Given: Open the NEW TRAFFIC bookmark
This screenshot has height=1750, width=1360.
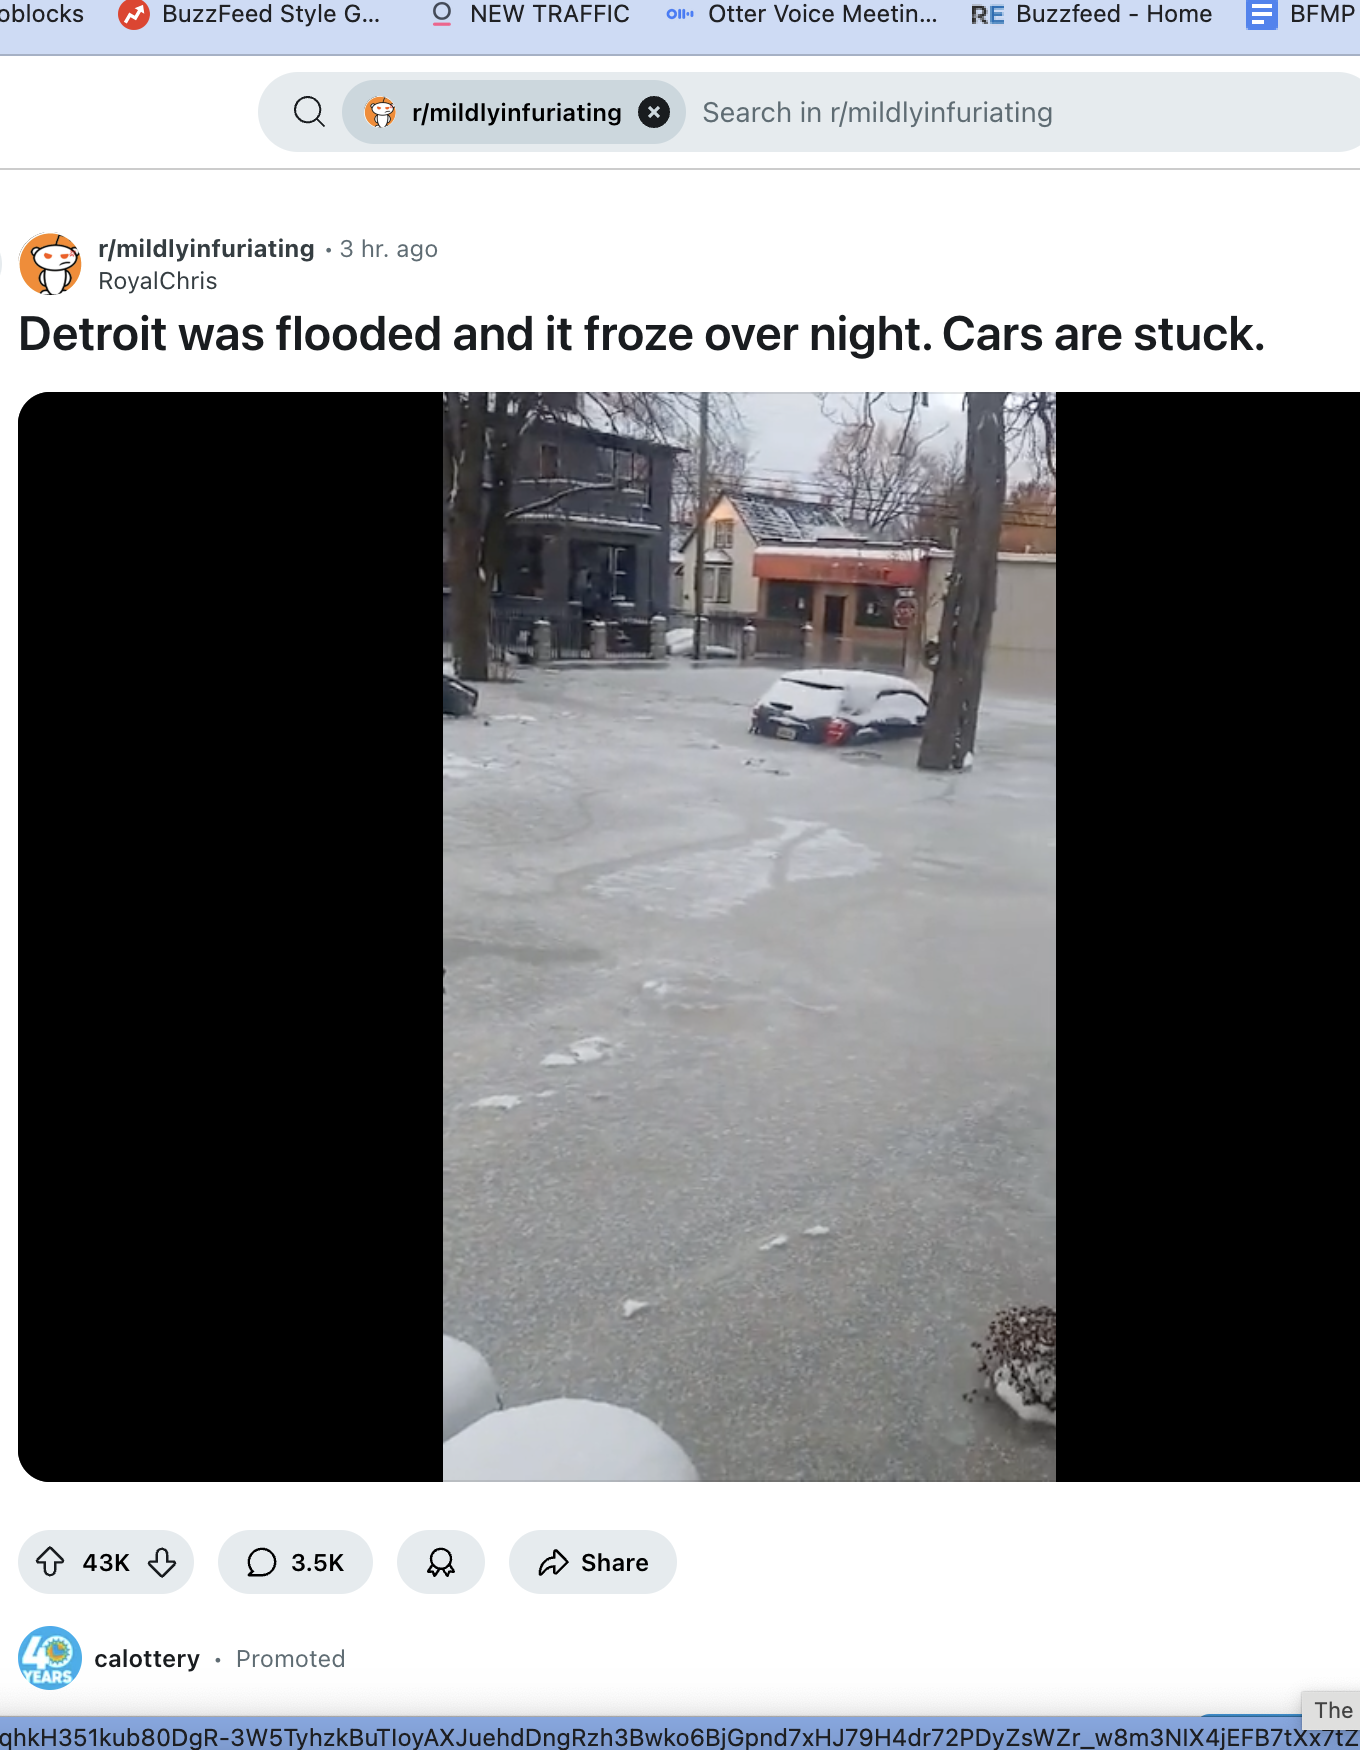Looking at the screenshot, I should pyautogui.click(x=531, y=14).
